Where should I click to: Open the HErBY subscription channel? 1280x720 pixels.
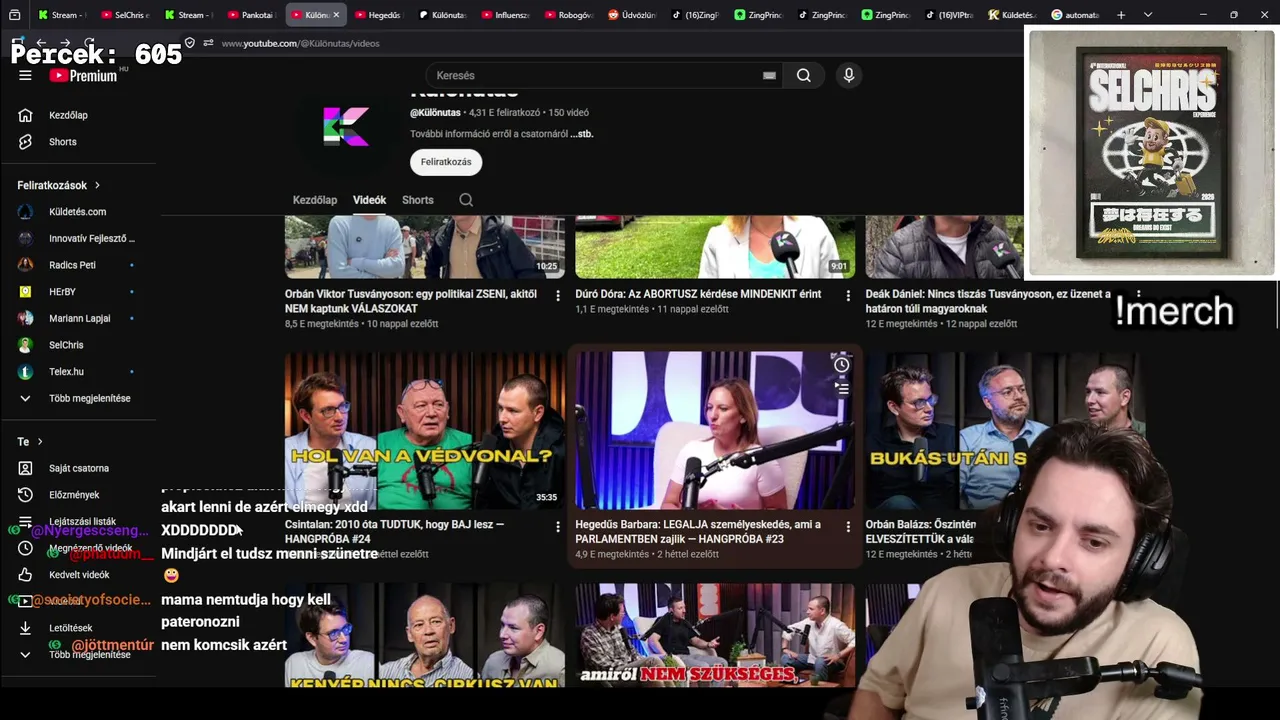pos(62,292)
